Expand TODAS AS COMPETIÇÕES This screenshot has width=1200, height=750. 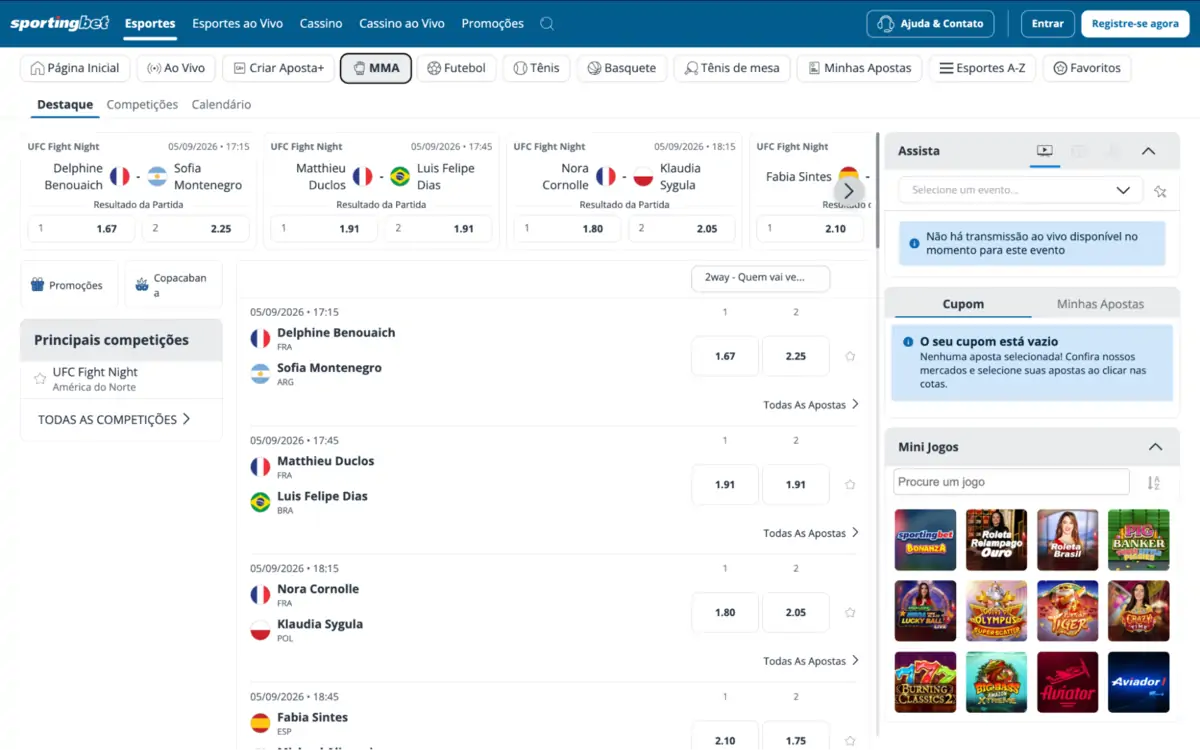click(114, 420)
